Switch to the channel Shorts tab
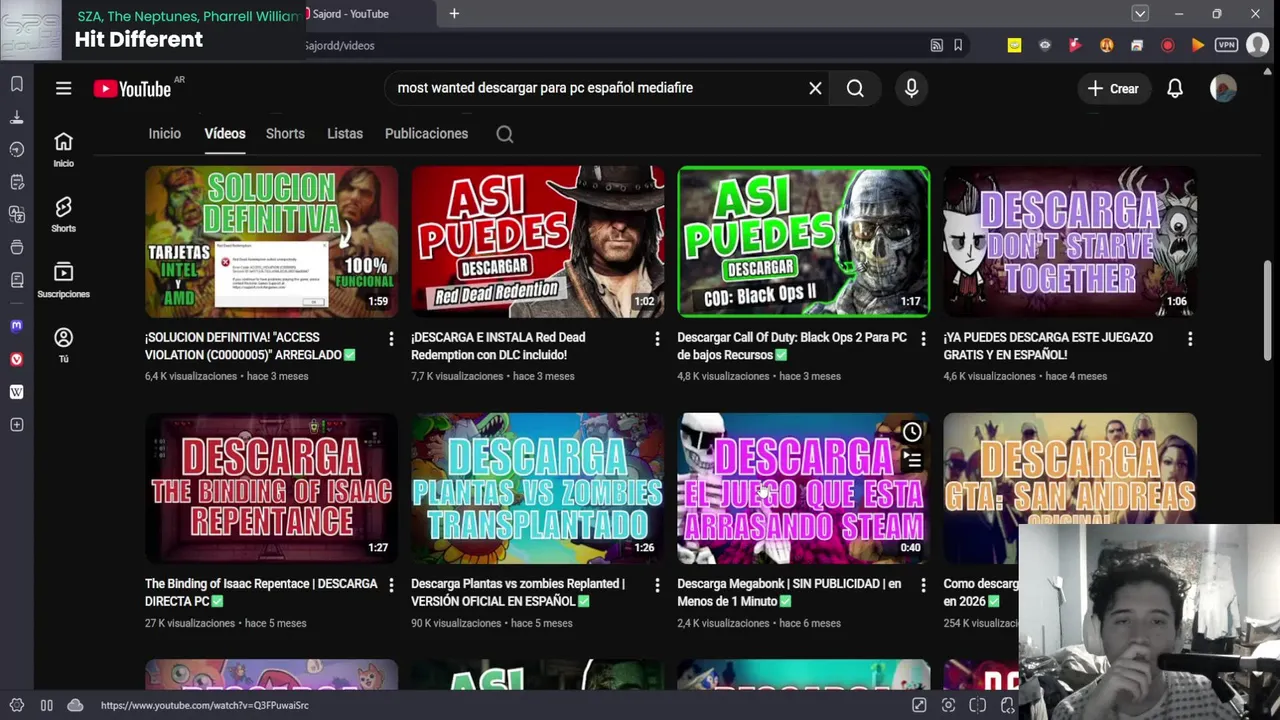1280x720 pixels. 285,134
